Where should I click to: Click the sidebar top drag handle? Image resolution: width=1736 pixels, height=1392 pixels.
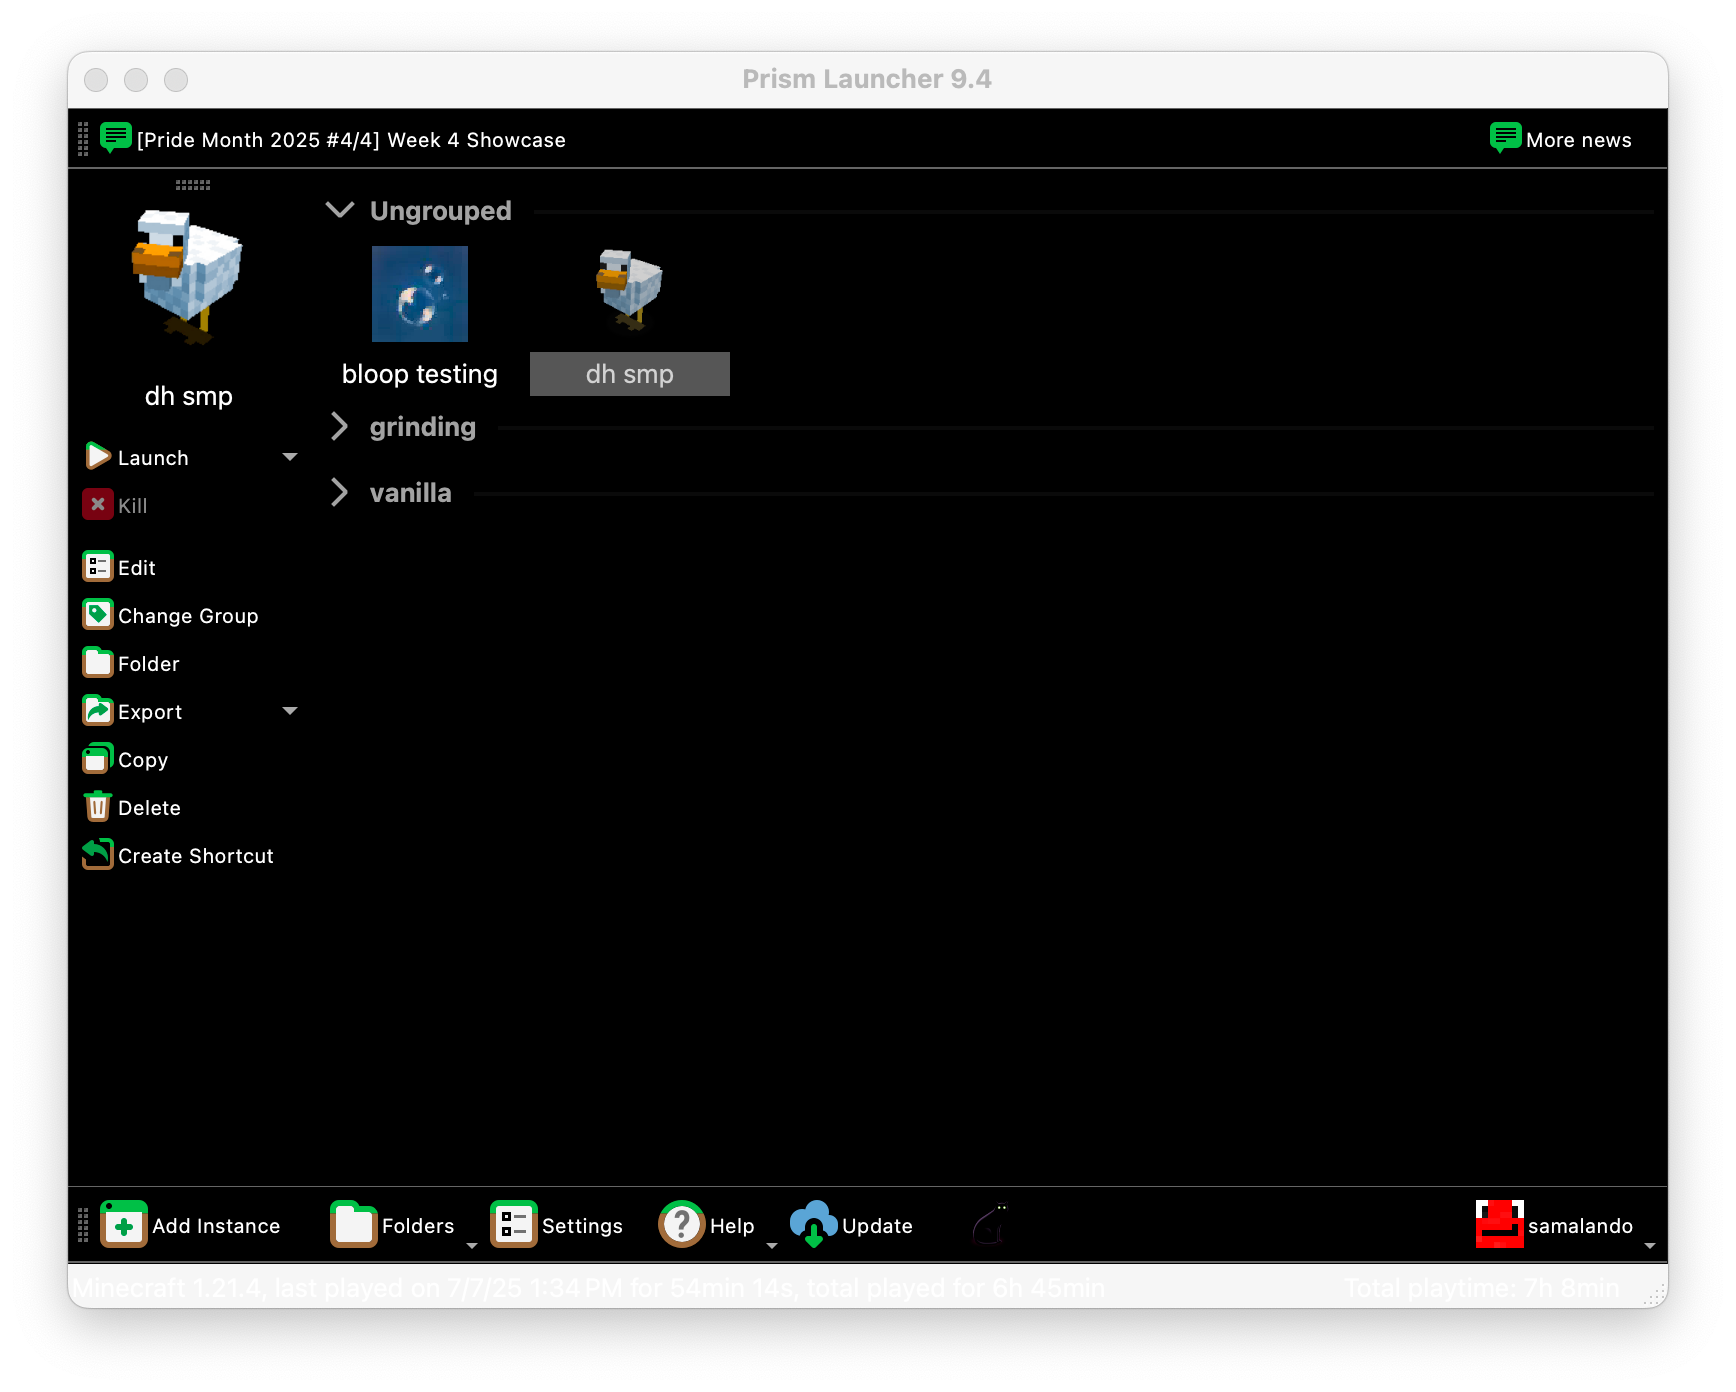[193, 185]
